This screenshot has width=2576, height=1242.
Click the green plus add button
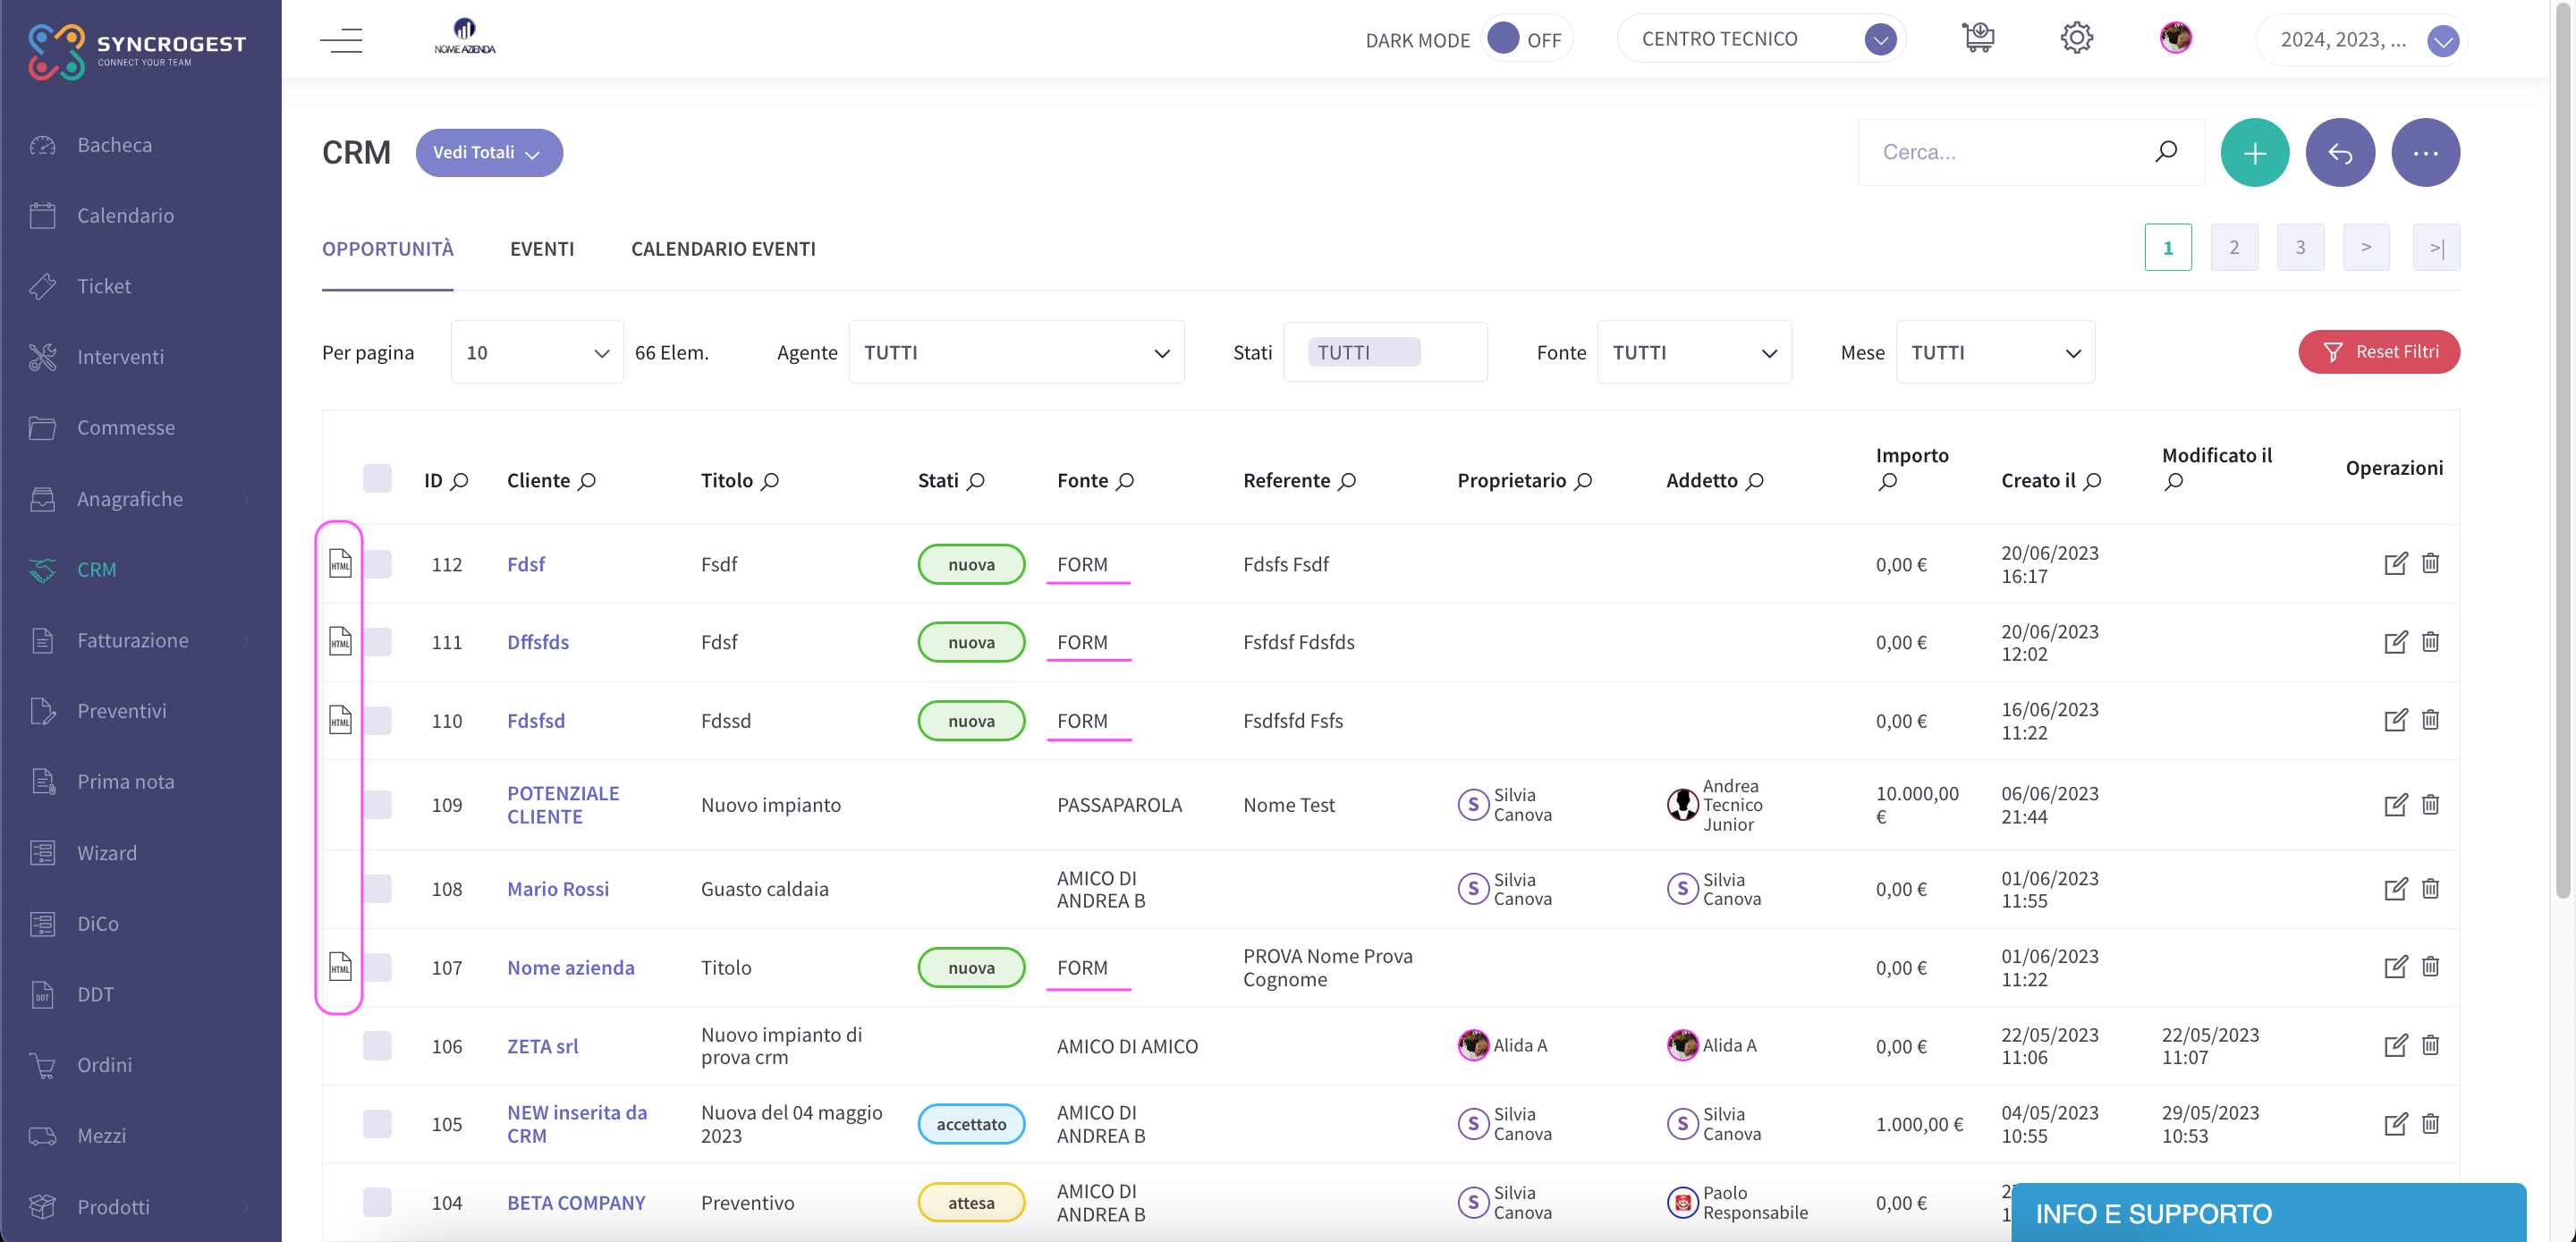pos(2254,153)
